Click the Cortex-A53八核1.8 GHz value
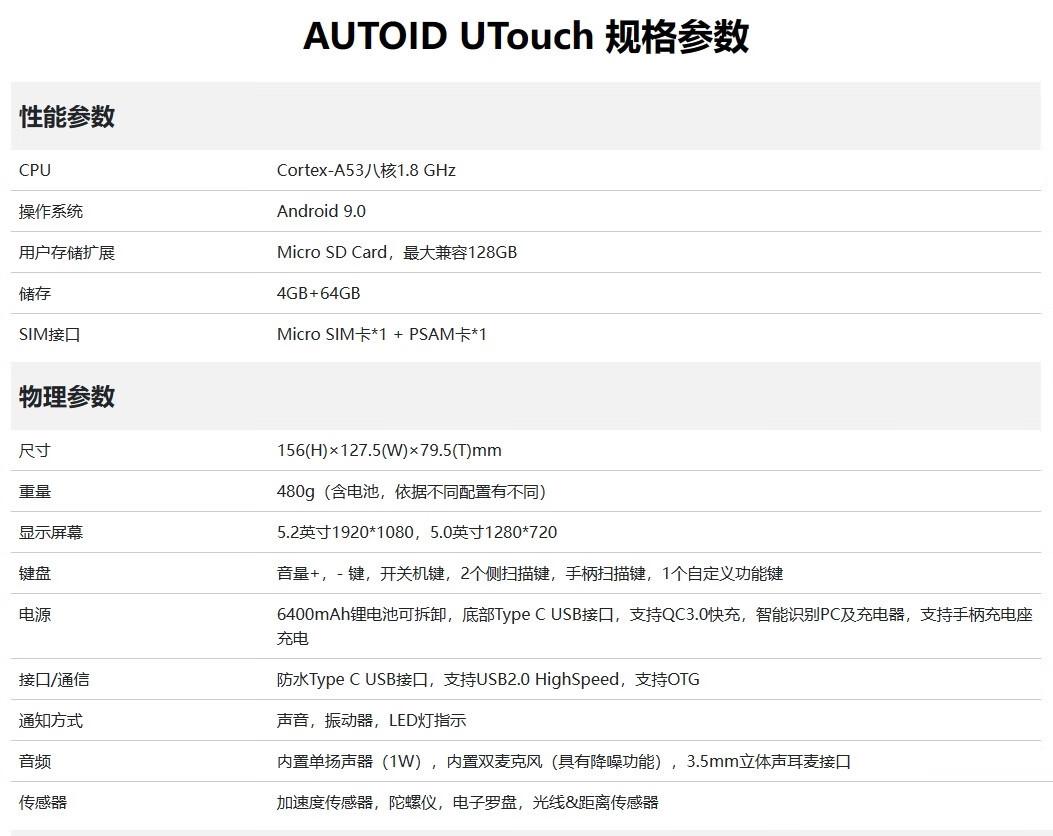The height and width of the screenshot is (836, 1053). pos(366,171)
